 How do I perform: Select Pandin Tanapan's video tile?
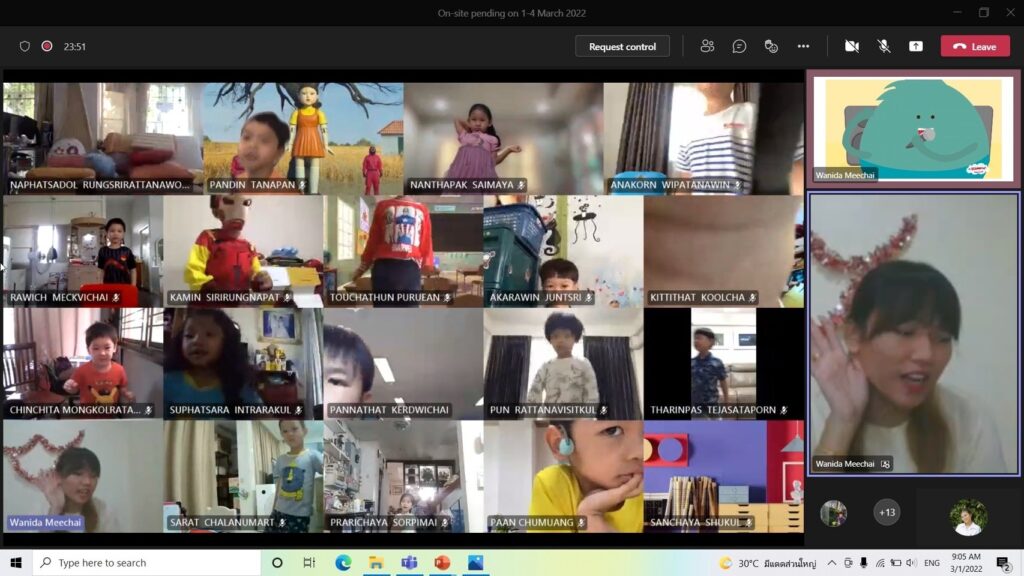tap(302, 138)
